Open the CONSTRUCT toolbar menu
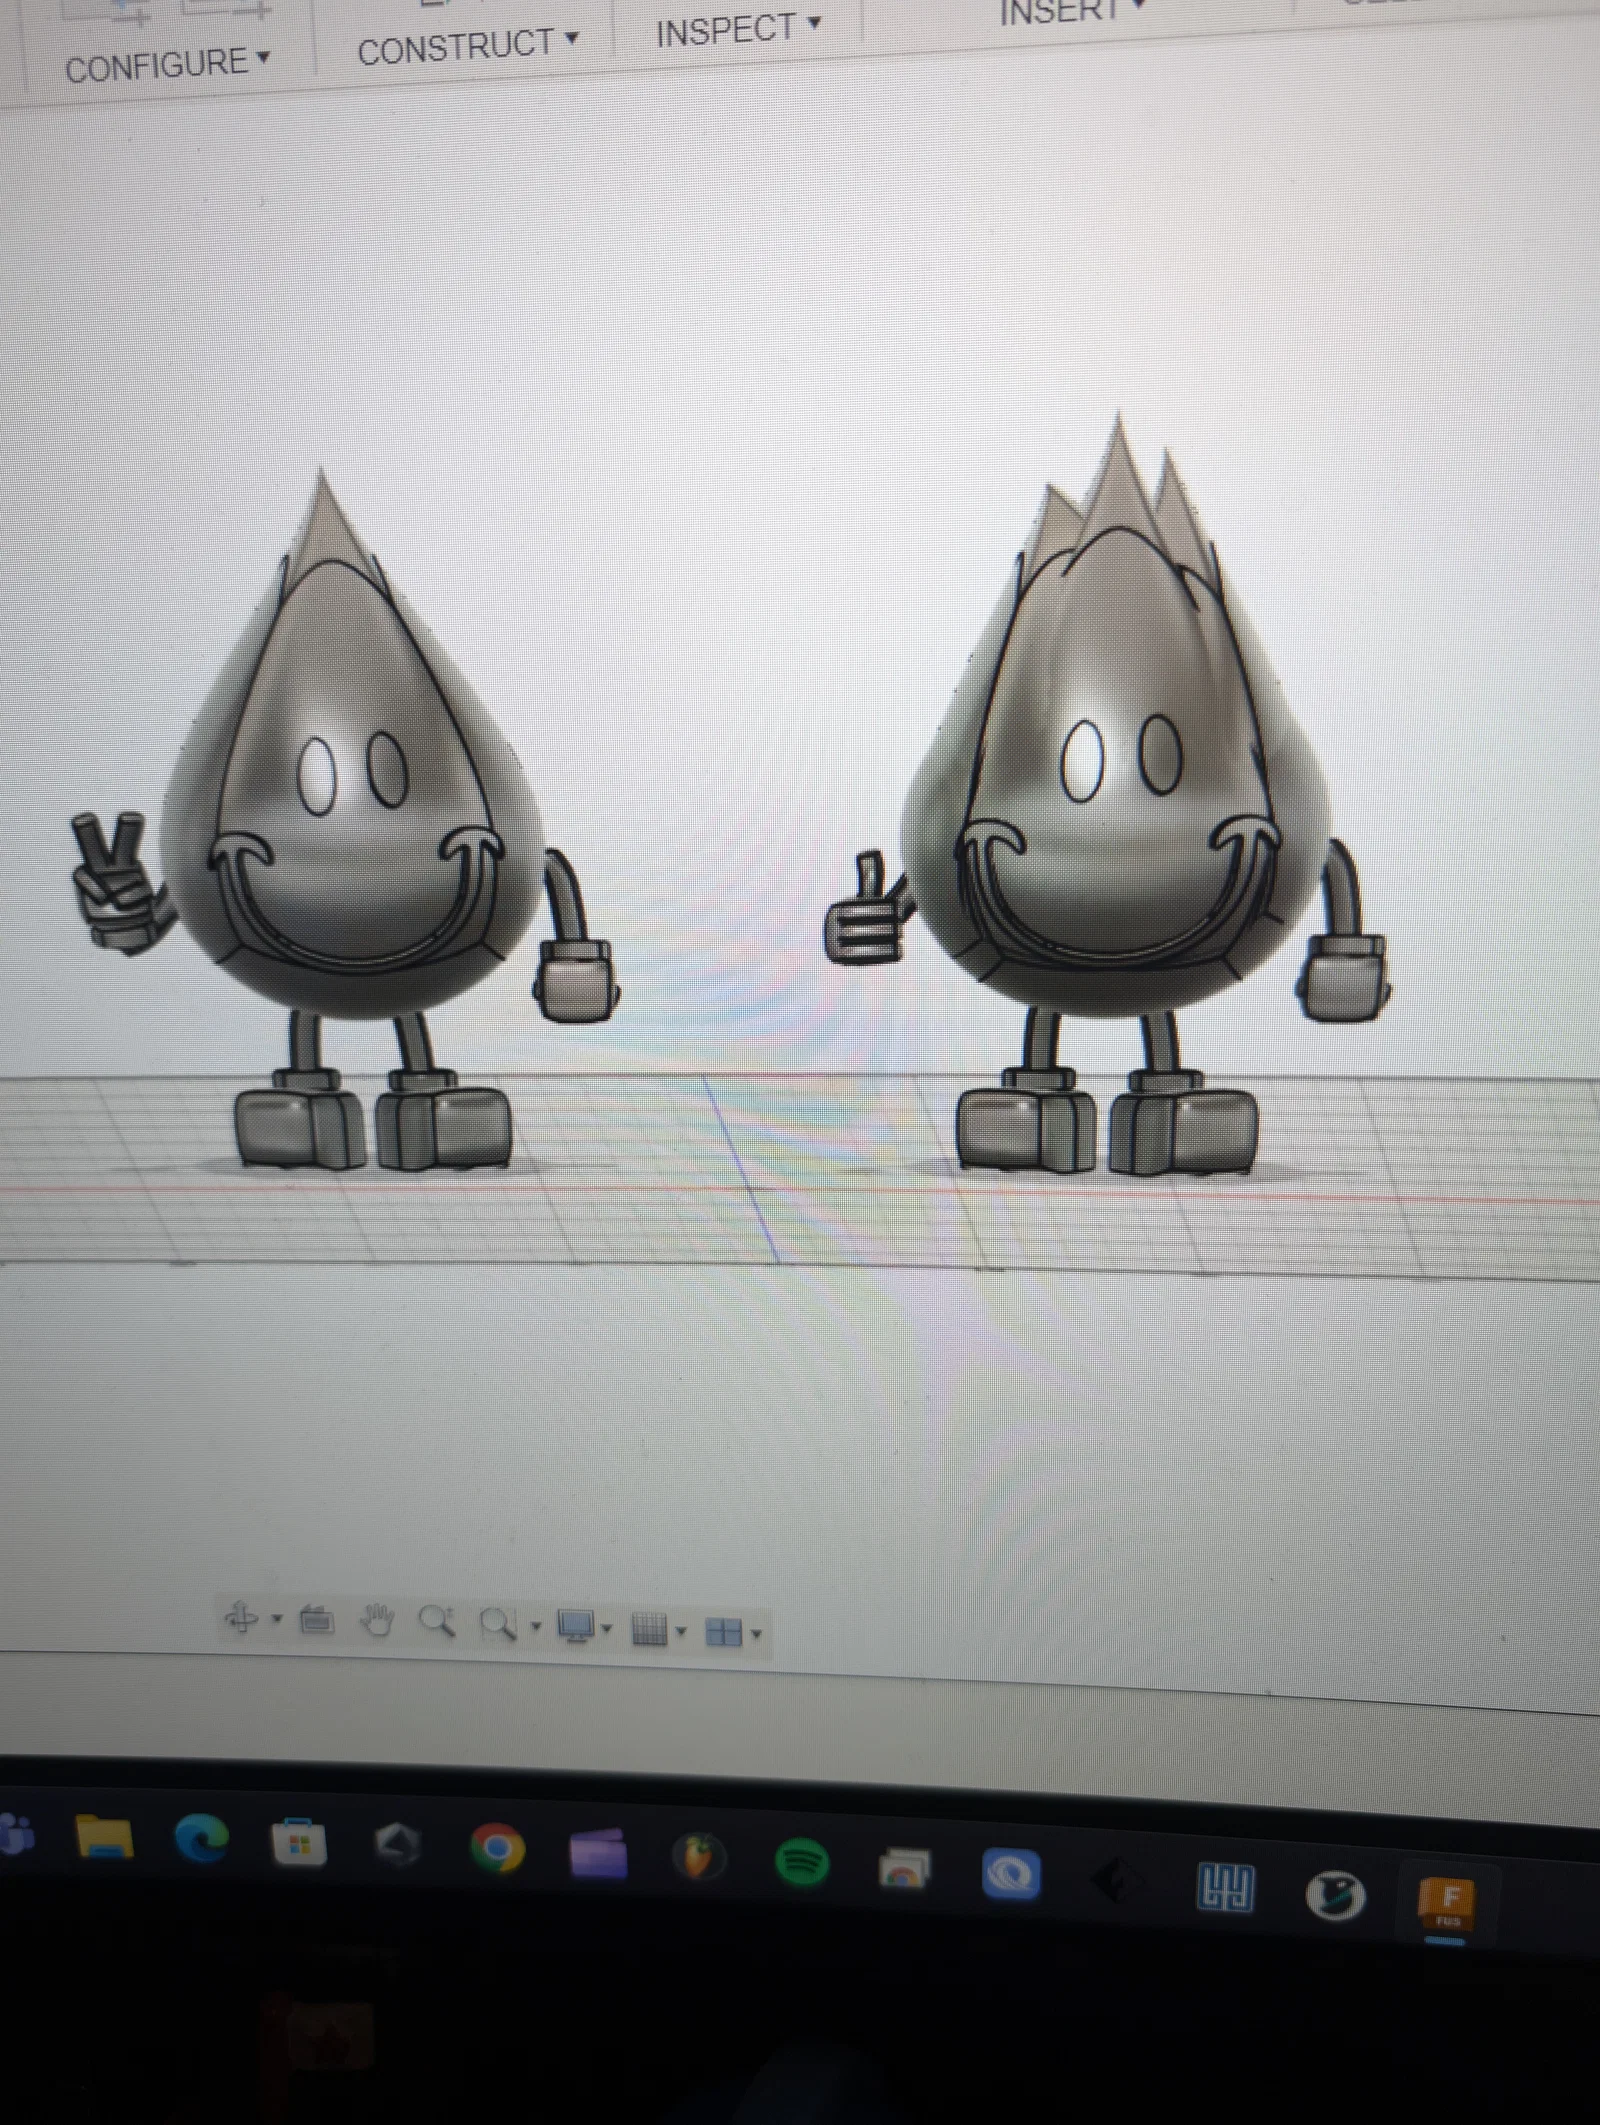Screen dimensions: 1600x2125 pos(467,47)
